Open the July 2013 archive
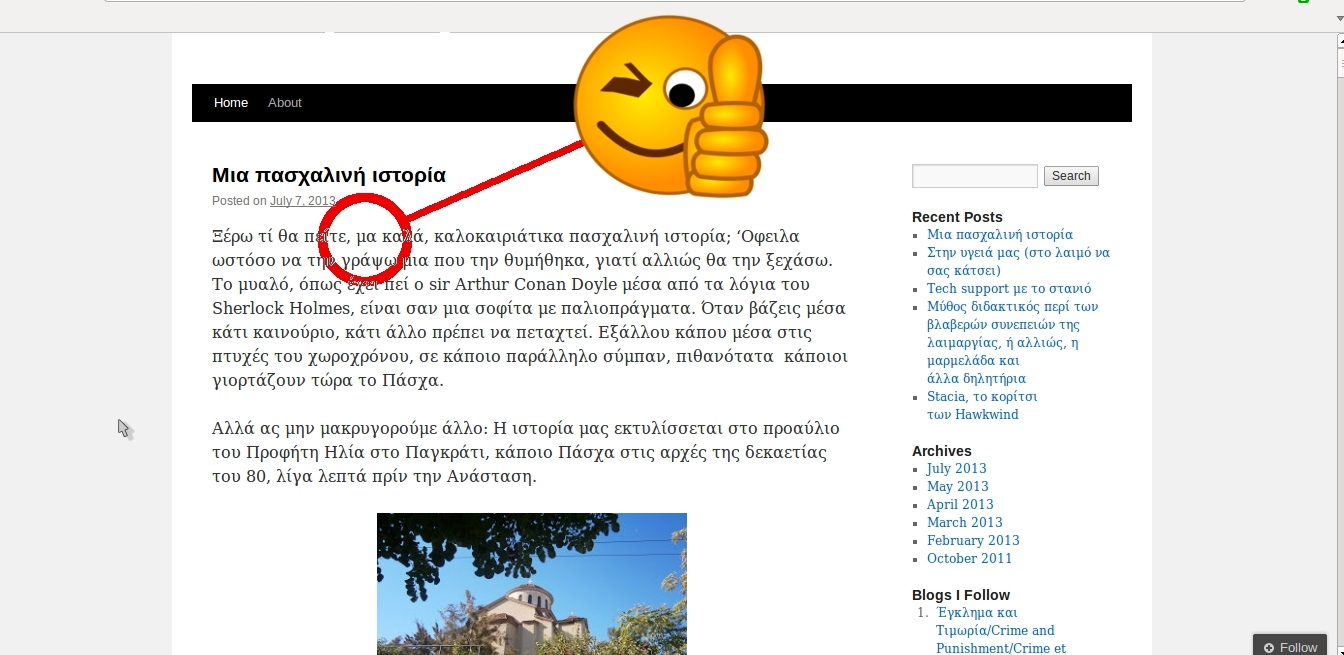This screenshot has width=1344, height=655. pos(956,469)
